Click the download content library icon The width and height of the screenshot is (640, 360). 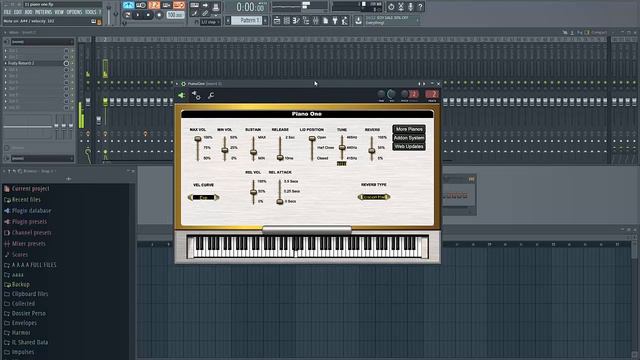(x=358, y=20)
